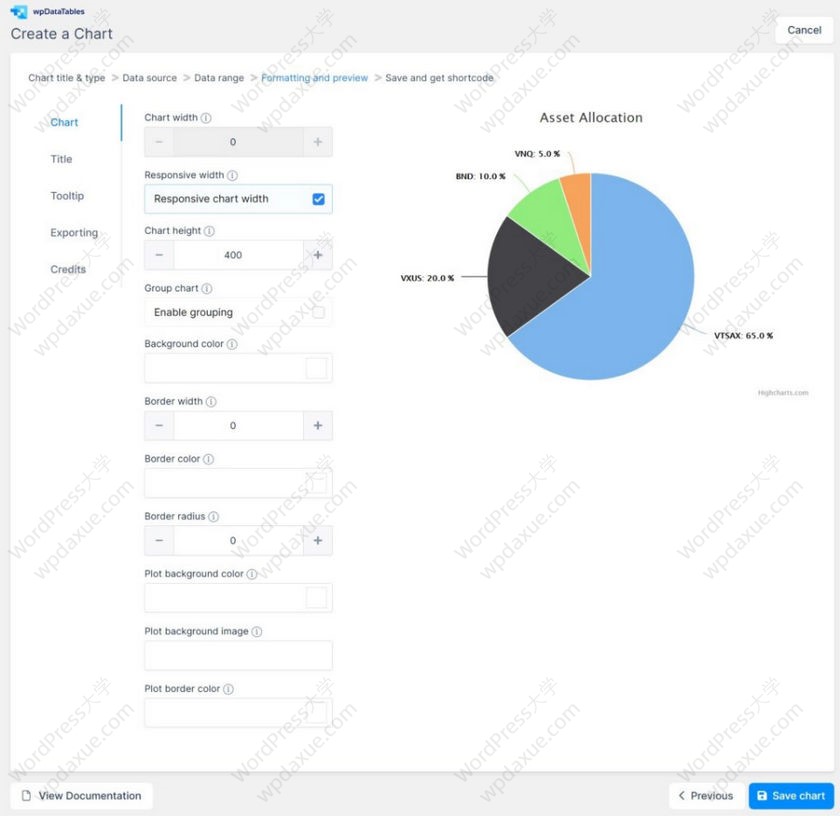Open Chart width info tooltip icon
This screenshot has width=840, height=816.
pyautogui.click(x=206, y=118)
